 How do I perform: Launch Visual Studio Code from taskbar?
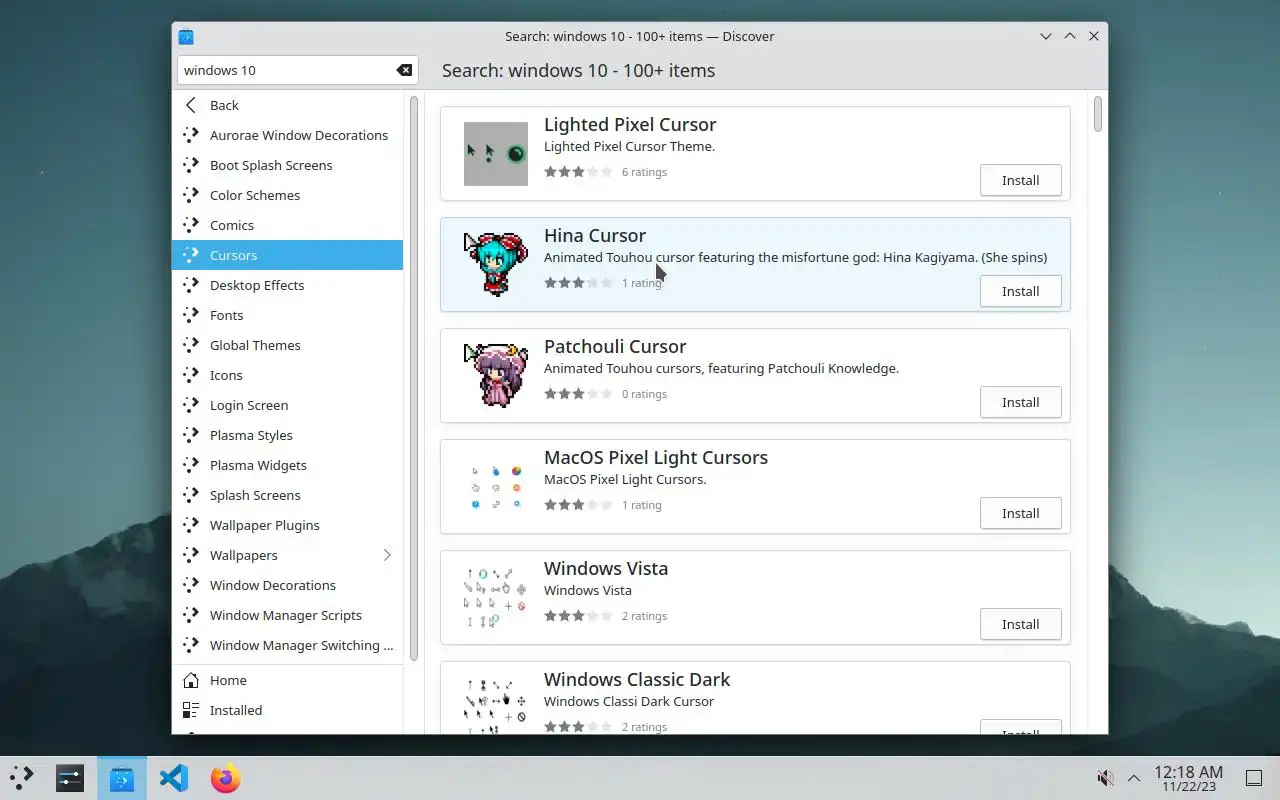(x=174, y=777)
